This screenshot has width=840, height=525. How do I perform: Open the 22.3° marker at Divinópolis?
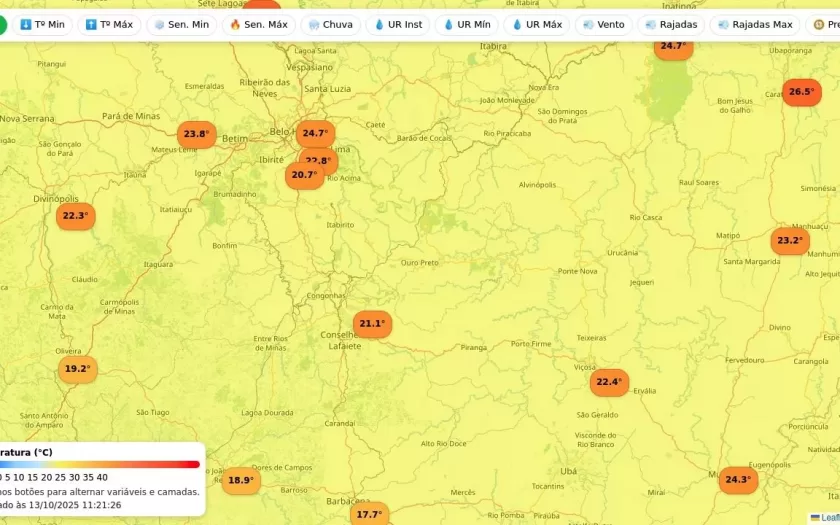coord(76,216)
